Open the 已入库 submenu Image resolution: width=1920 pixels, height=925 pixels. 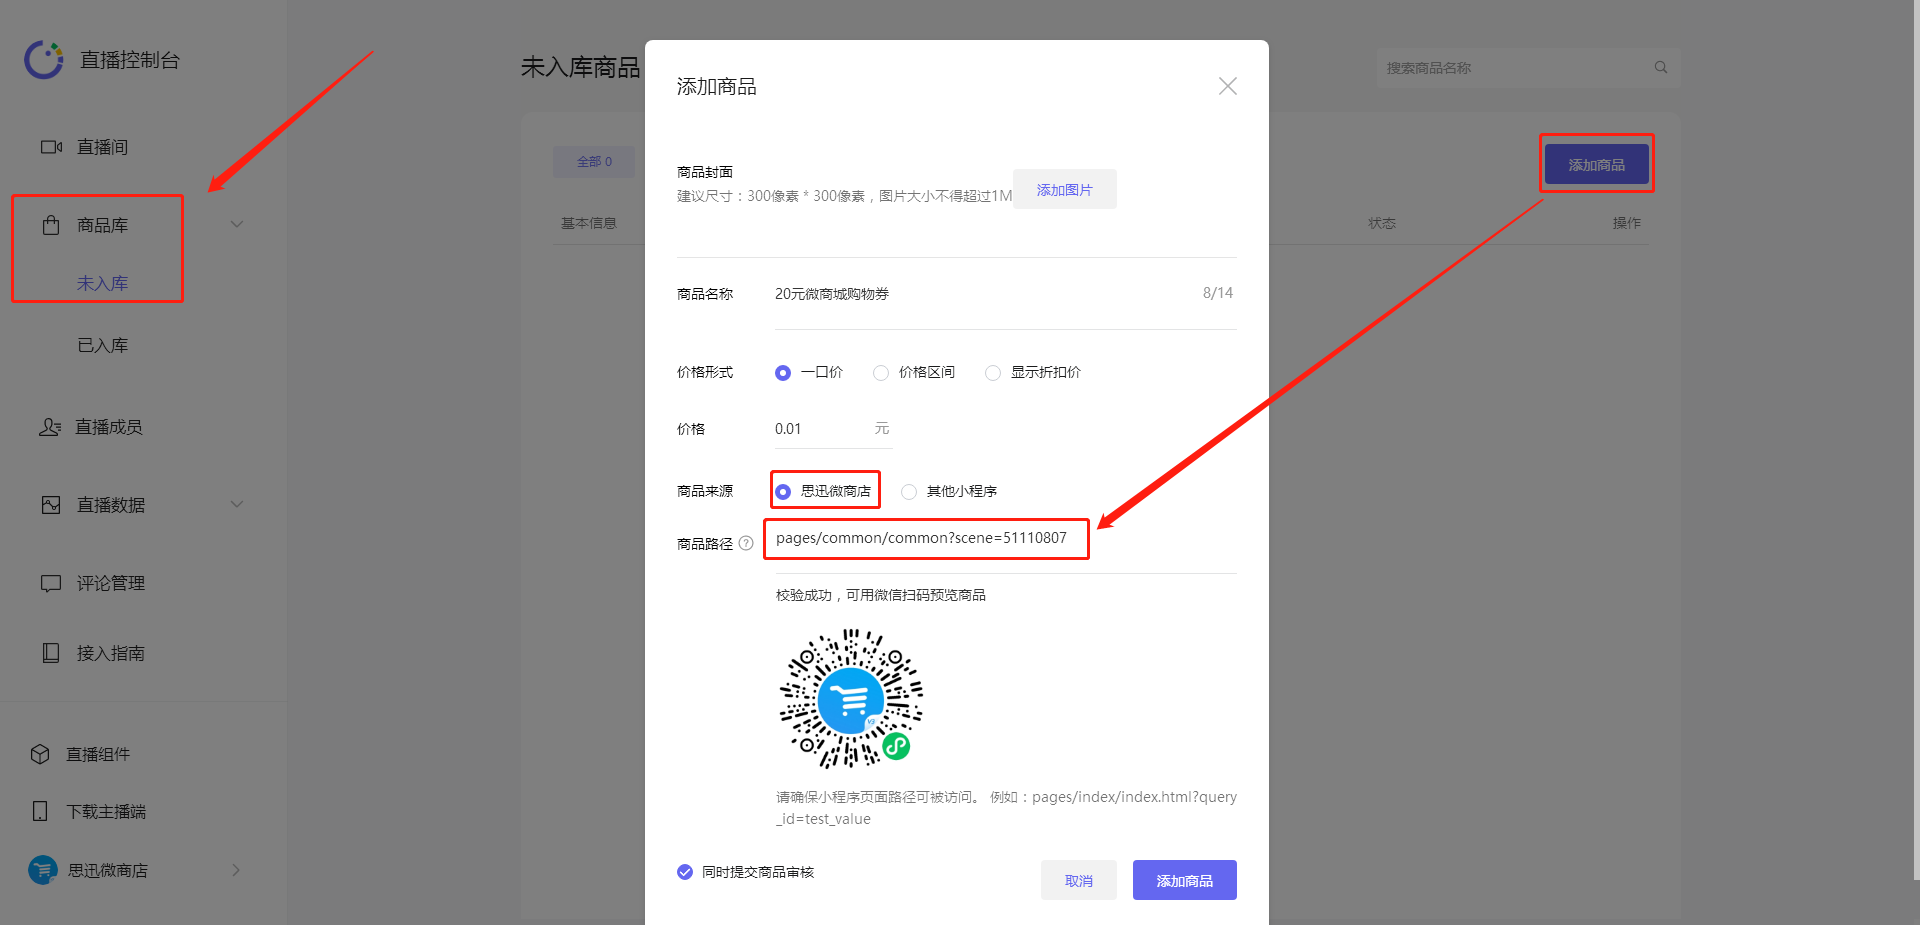[x=102, y=346]
